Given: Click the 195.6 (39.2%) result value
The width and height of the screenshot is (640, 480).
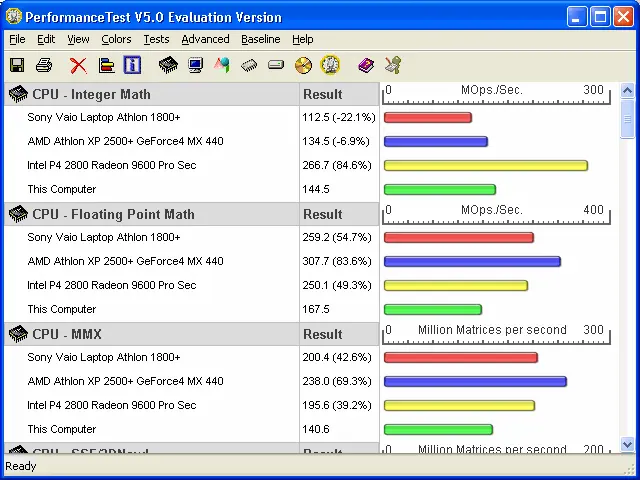Looking at the screenshot, I should tap(337, 405).
